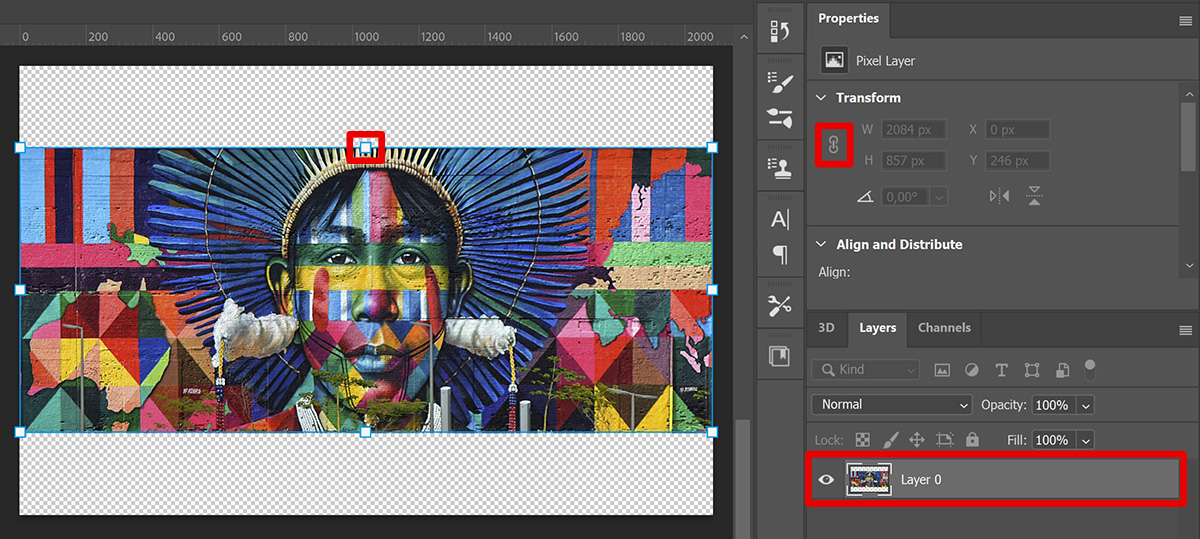Filter layers by type layers
Image resolution: width=1200 pixels, height=539 pixels.
pyautogui.click(x=1002, y=369)
